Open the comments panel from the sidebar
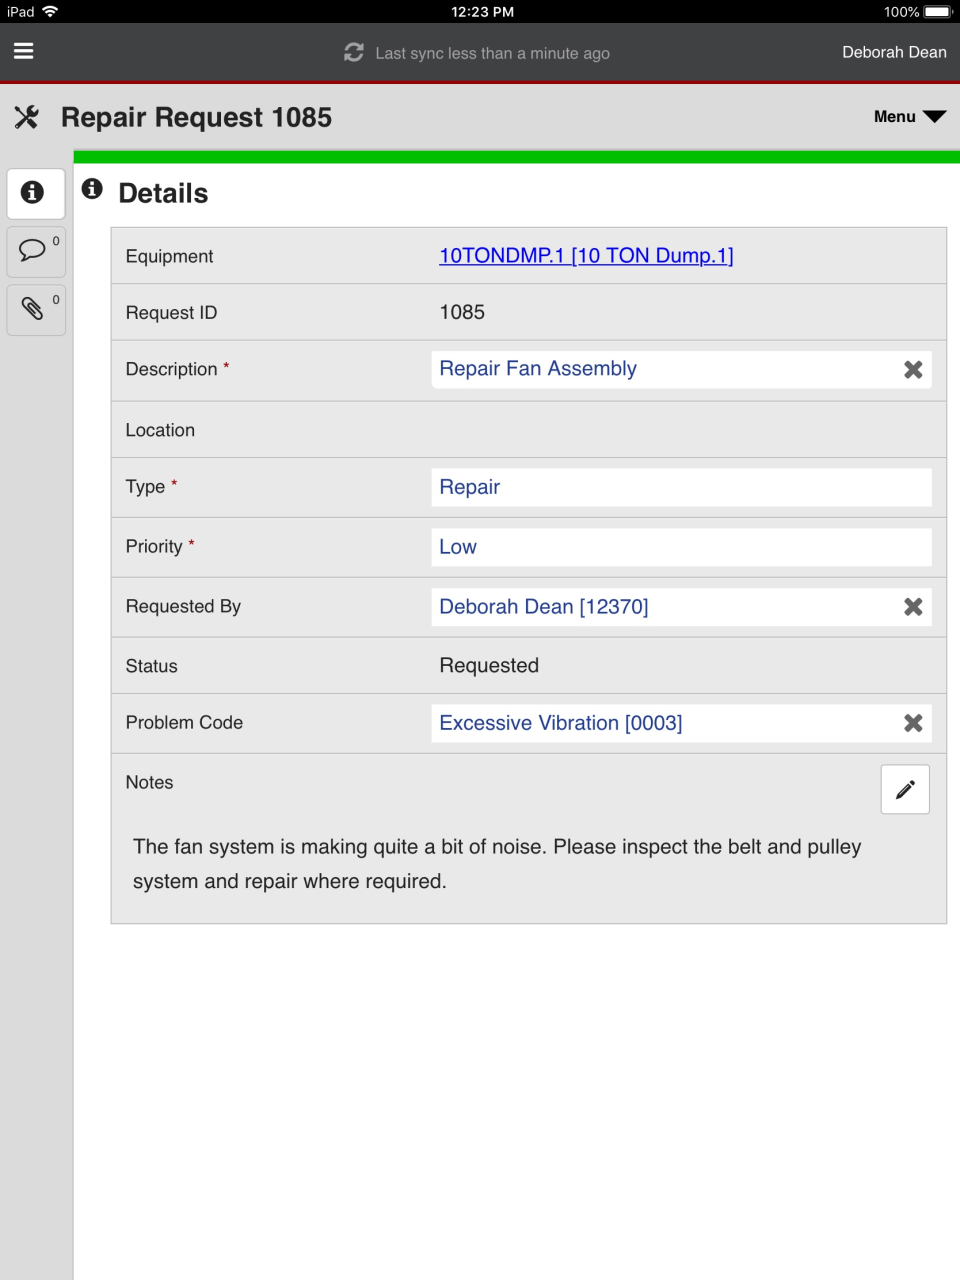This screenshot has width=960, height=1280. click(35, 252)
